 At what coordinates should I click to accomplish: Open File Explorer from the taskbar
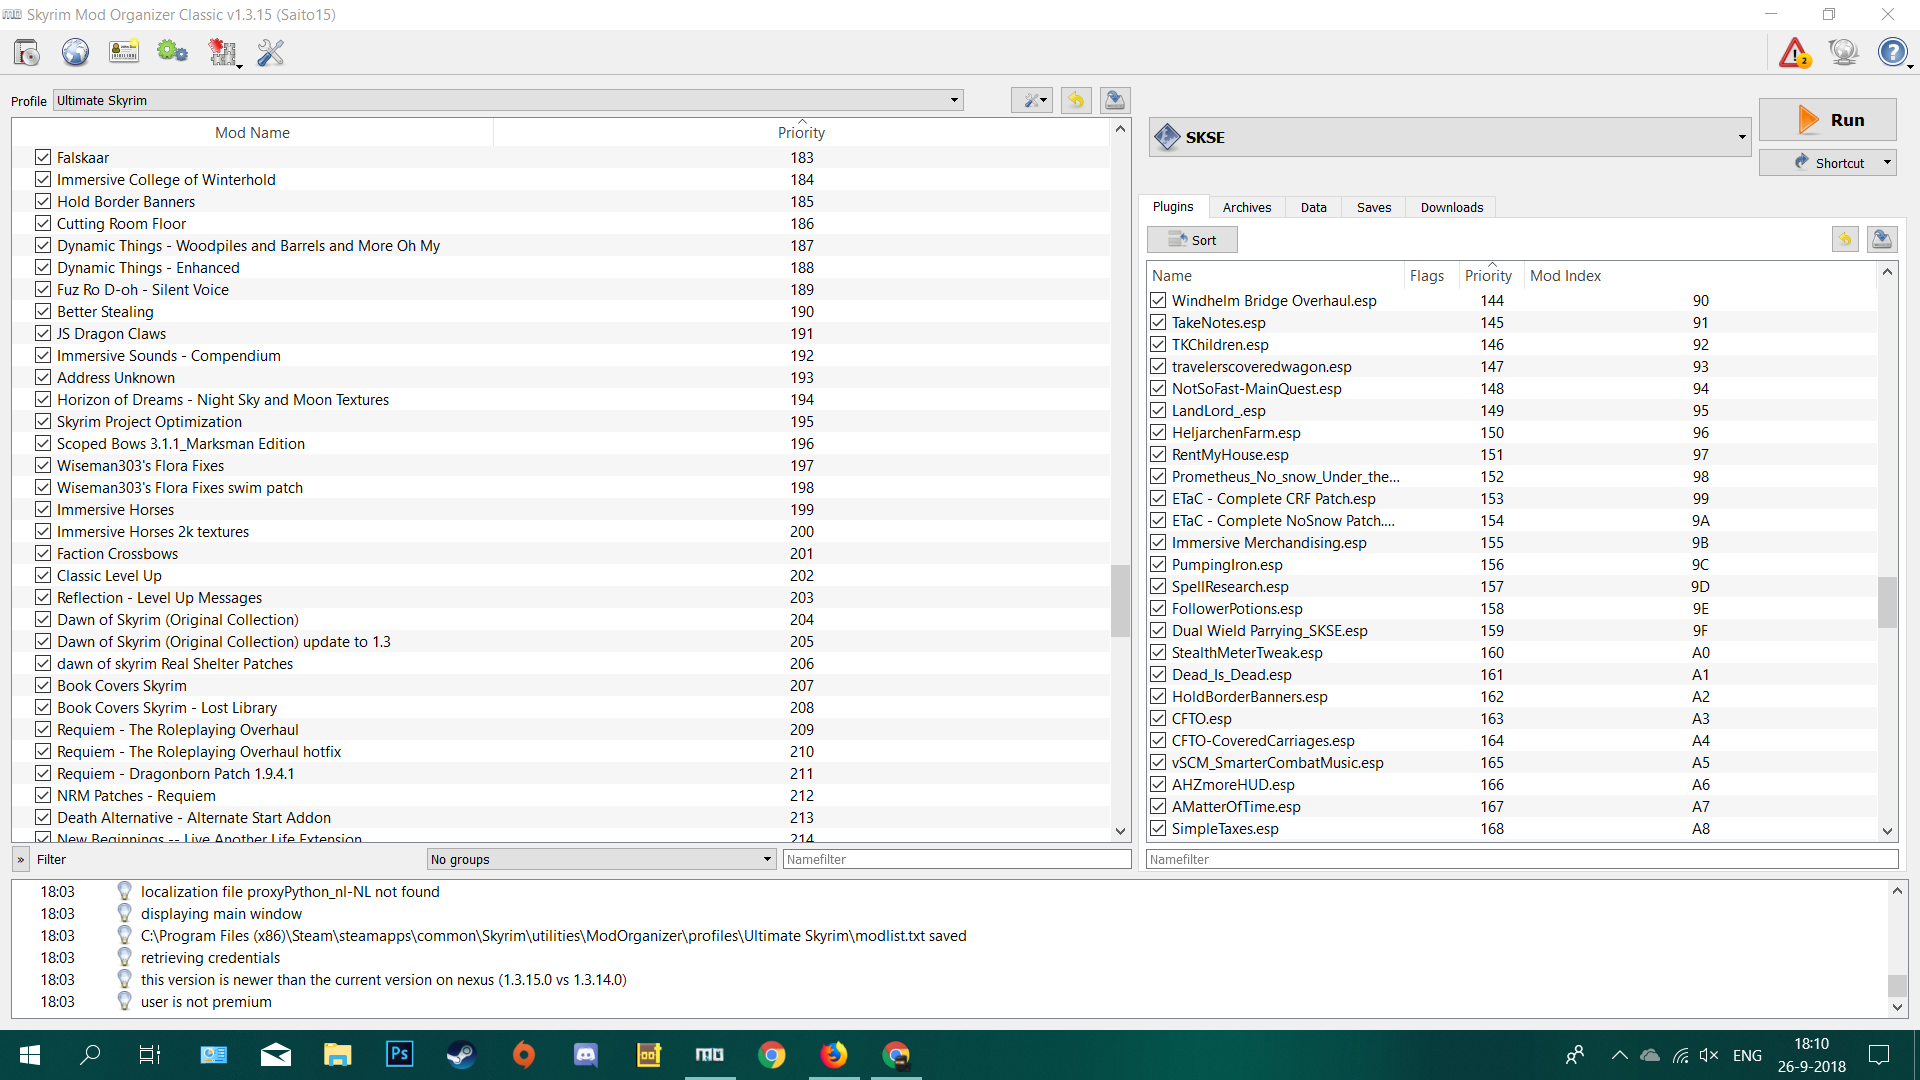coord(338,1055)
